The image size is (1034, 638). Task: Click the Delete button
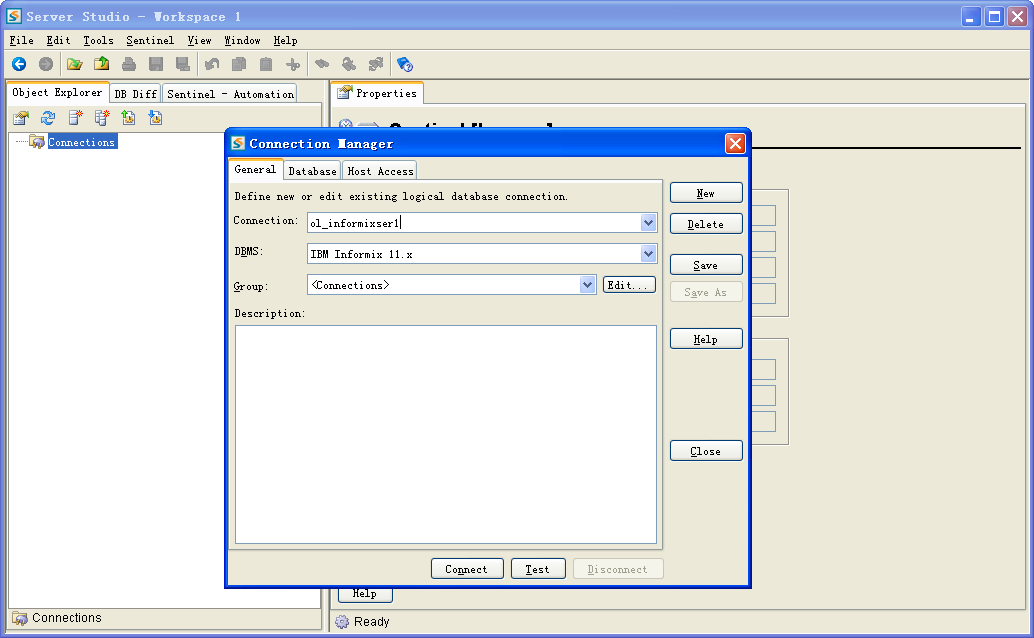click(706, 224)
